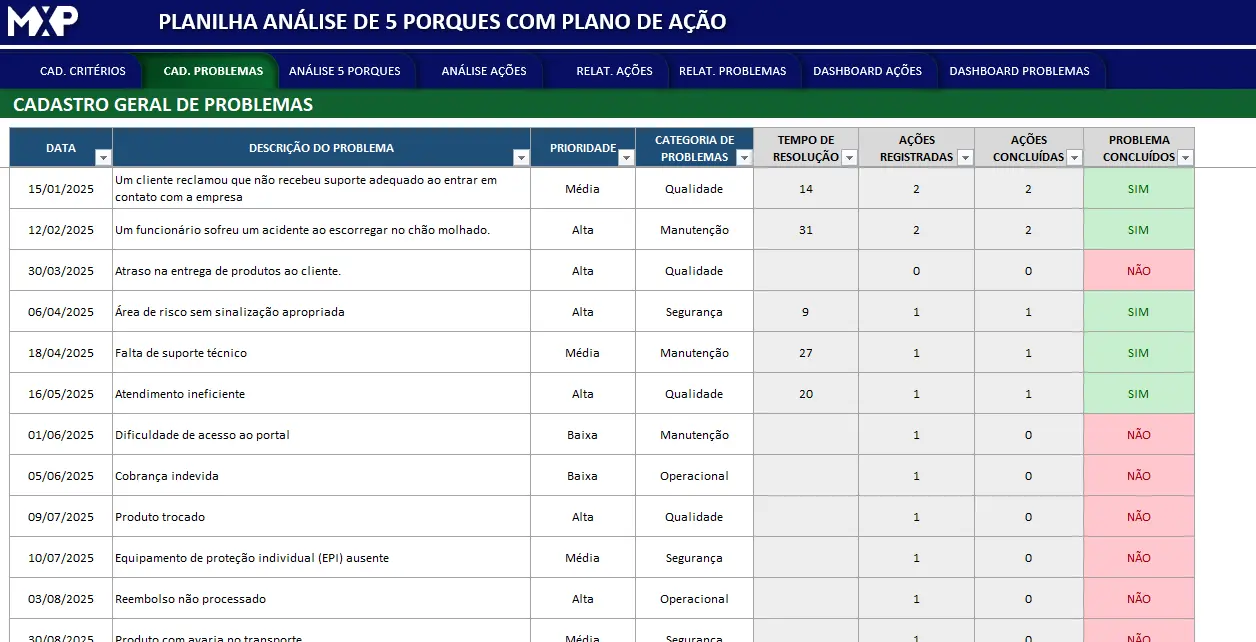Select RELAT. PROBLEMAS tab

[x=732, y=71]
